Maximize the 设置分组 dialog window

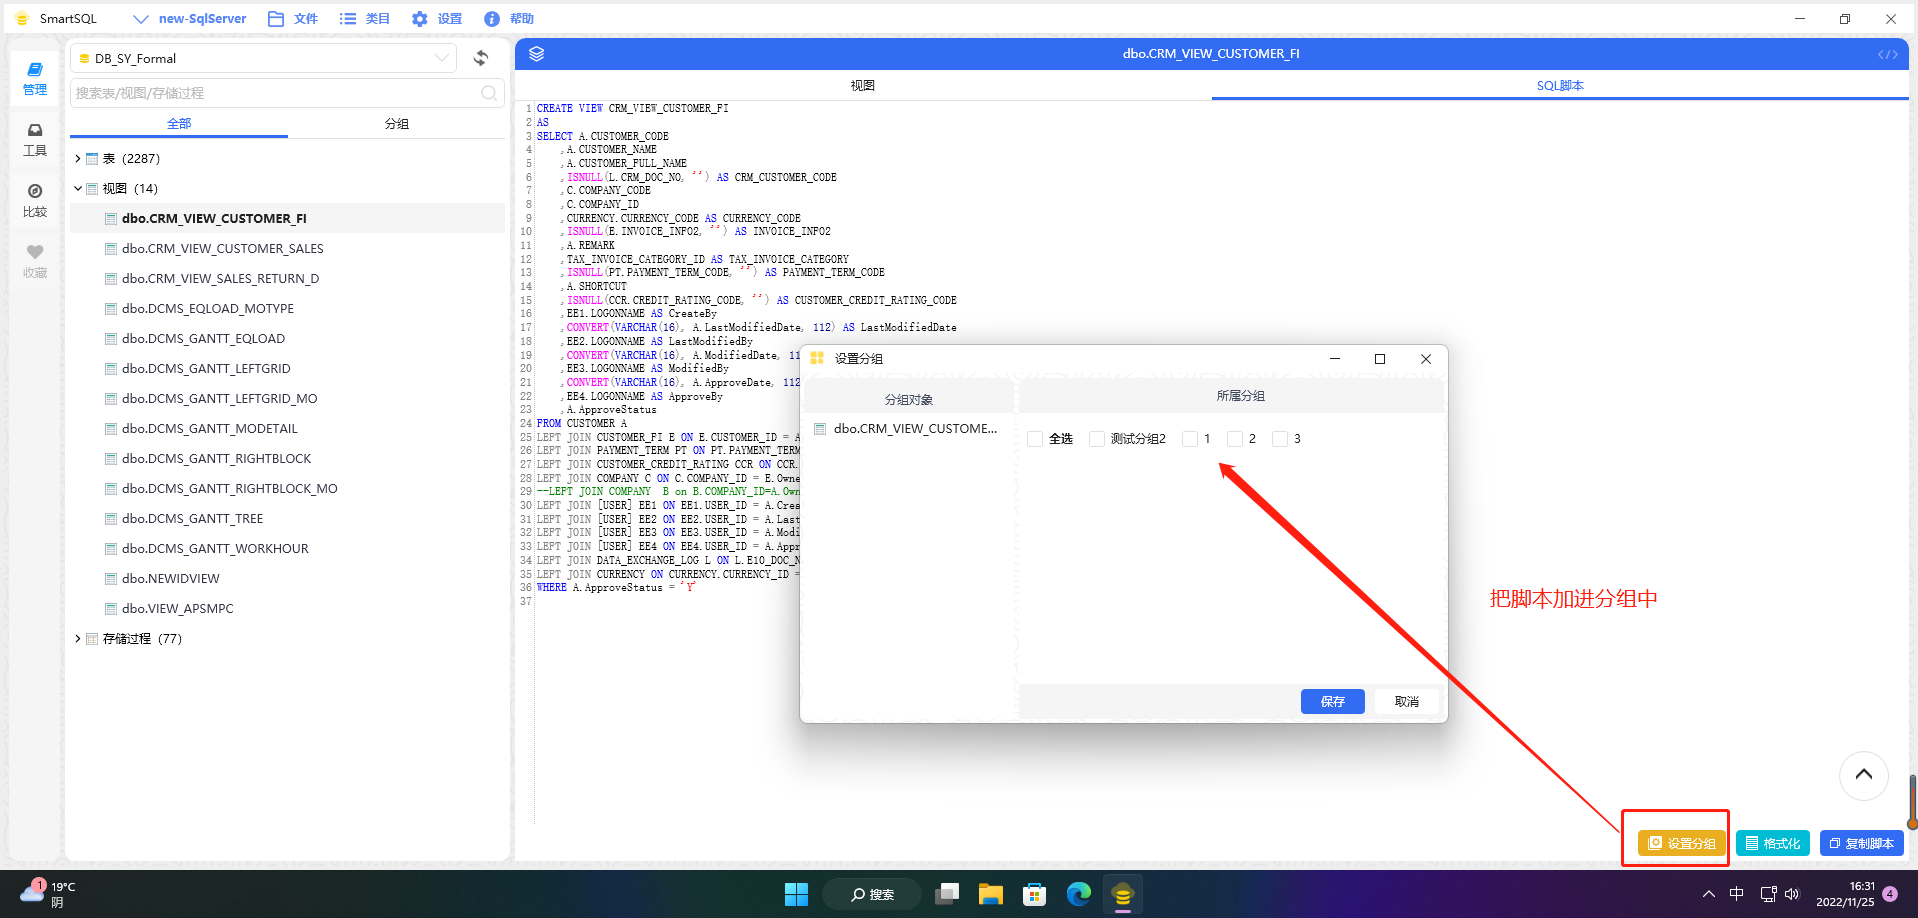pos(1380,359)
